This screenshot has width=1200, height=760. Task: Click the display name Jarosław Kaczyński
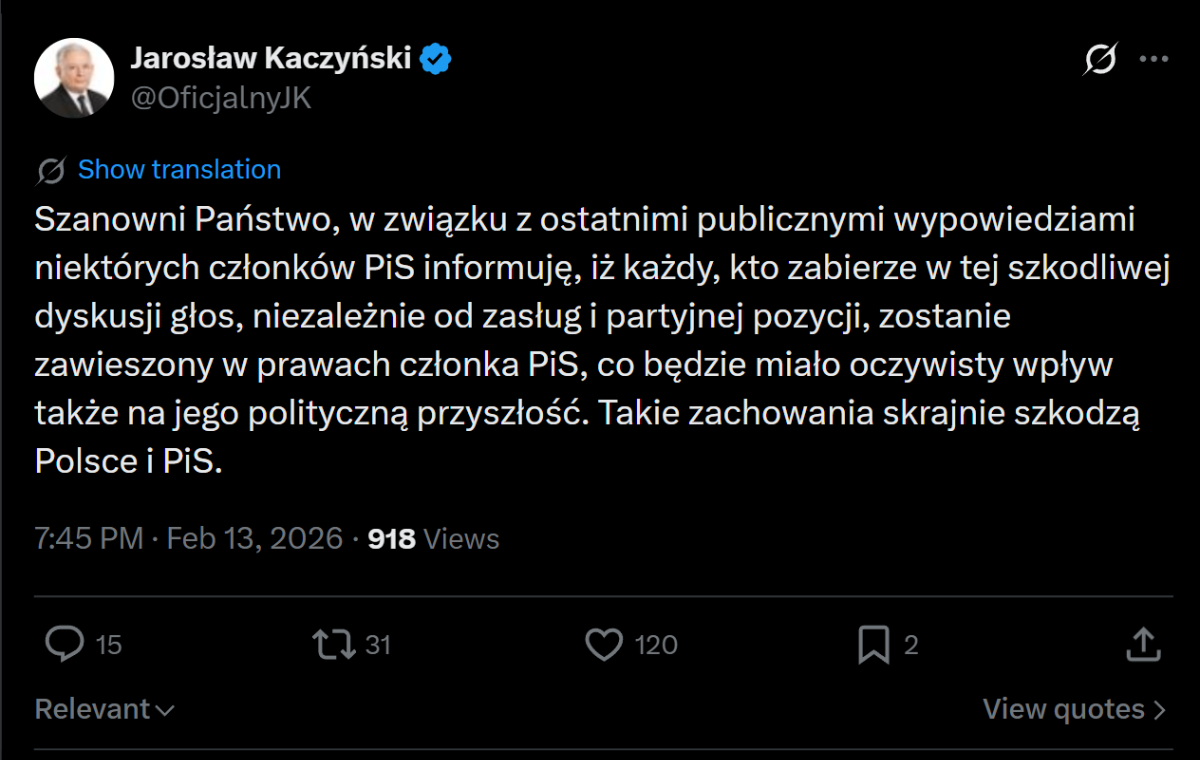coord(270,57)
